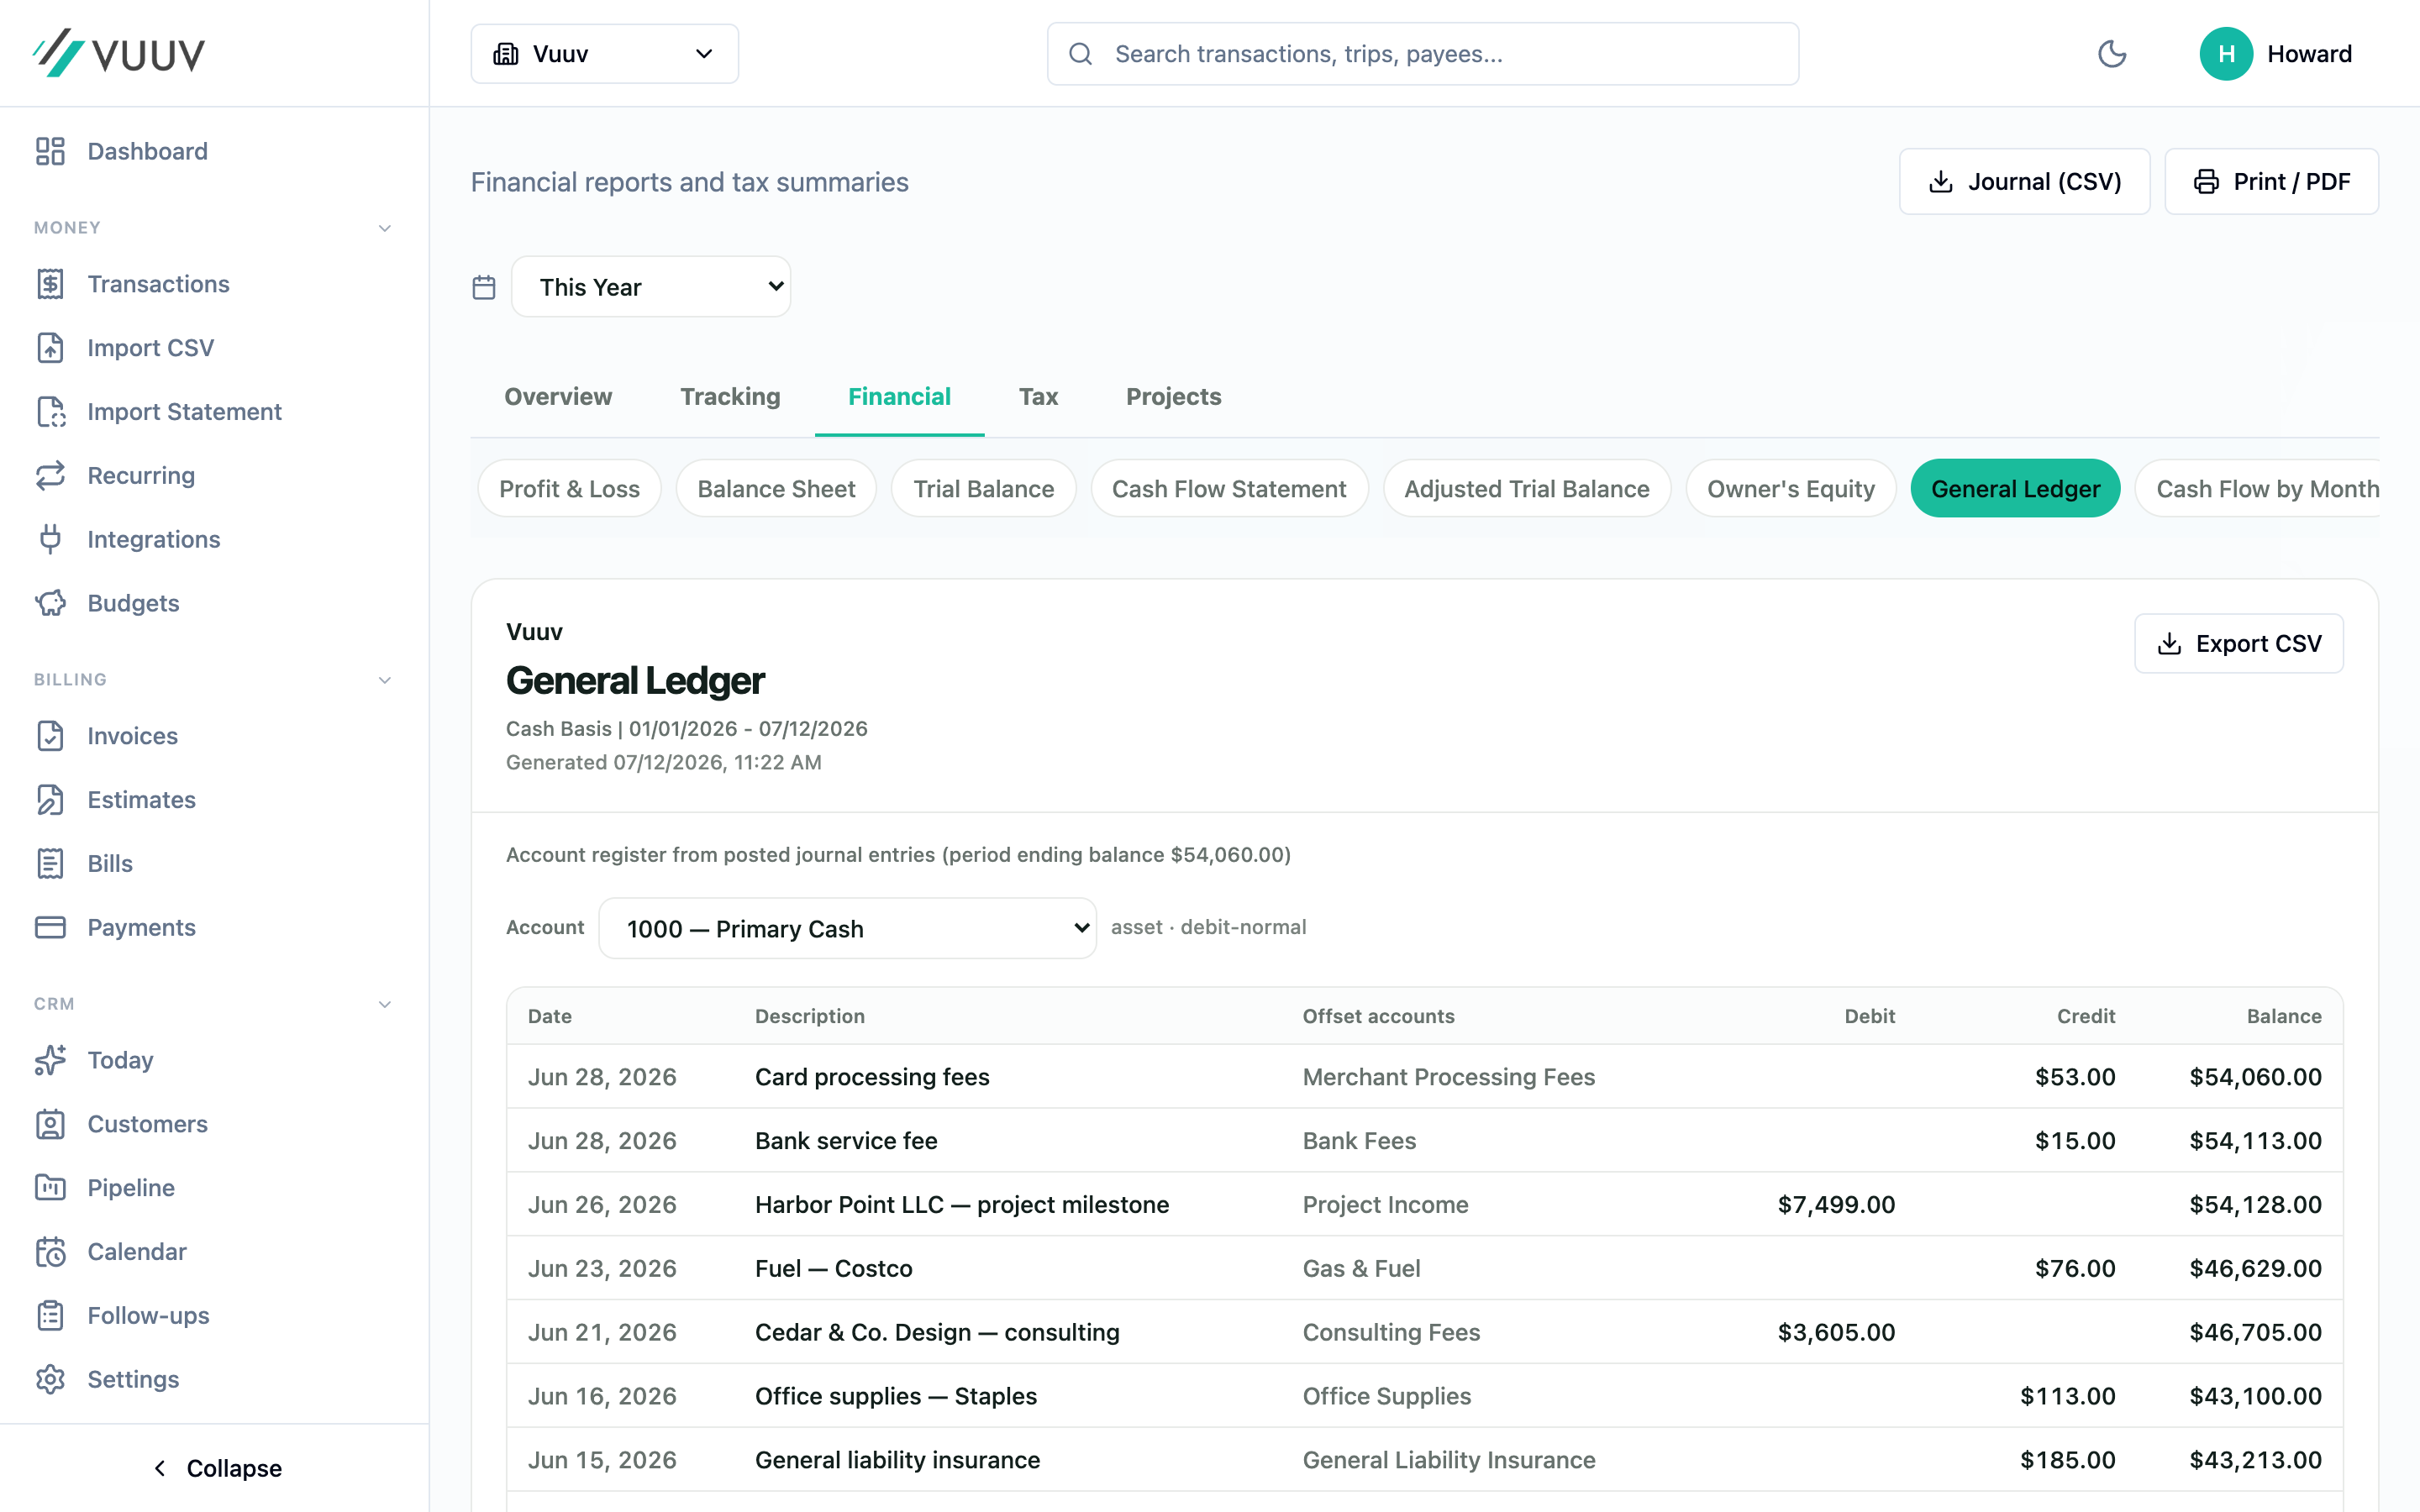The width and height of the screenshot is (2420, 1512).
Task: Click the Import CSV file icon
Action: tap(50, 348)
